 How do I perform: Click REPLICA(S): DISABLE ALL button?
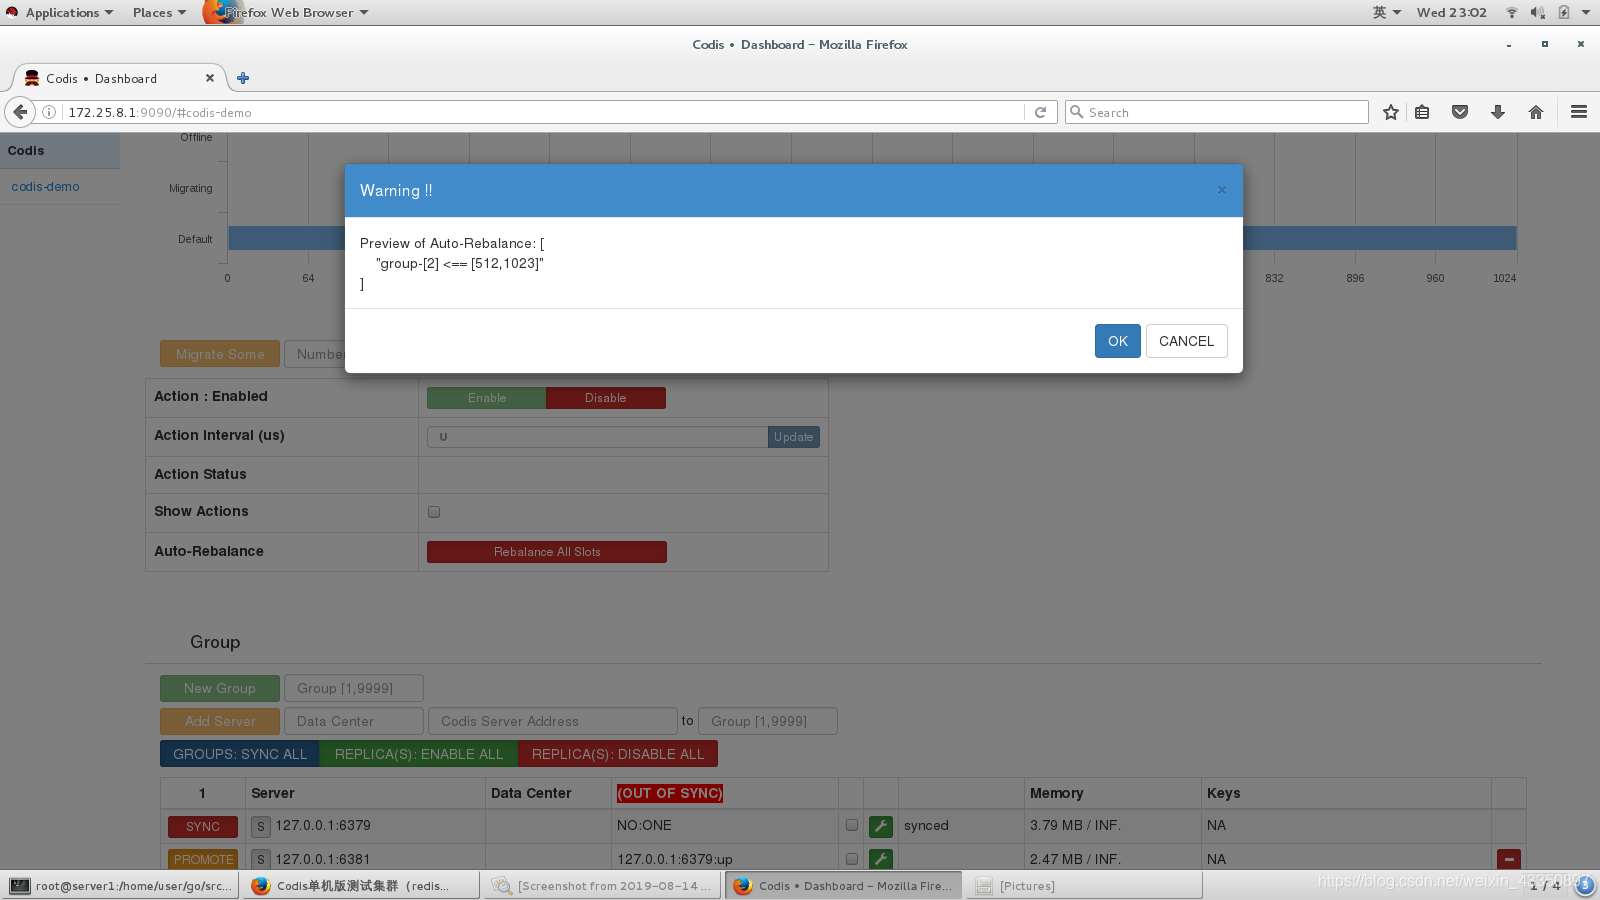(x=618, y=754)
